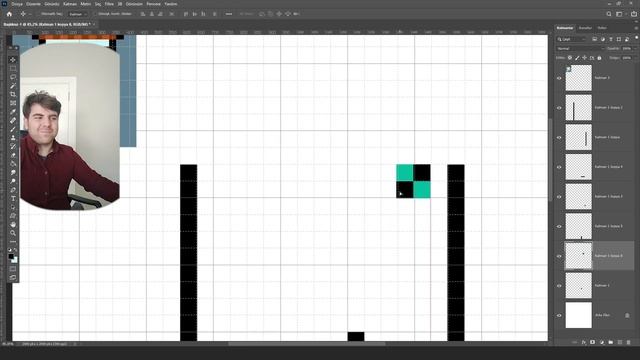Select the Frame tool
The height and width of the screenshot is (360, 640).
point(13,103)
